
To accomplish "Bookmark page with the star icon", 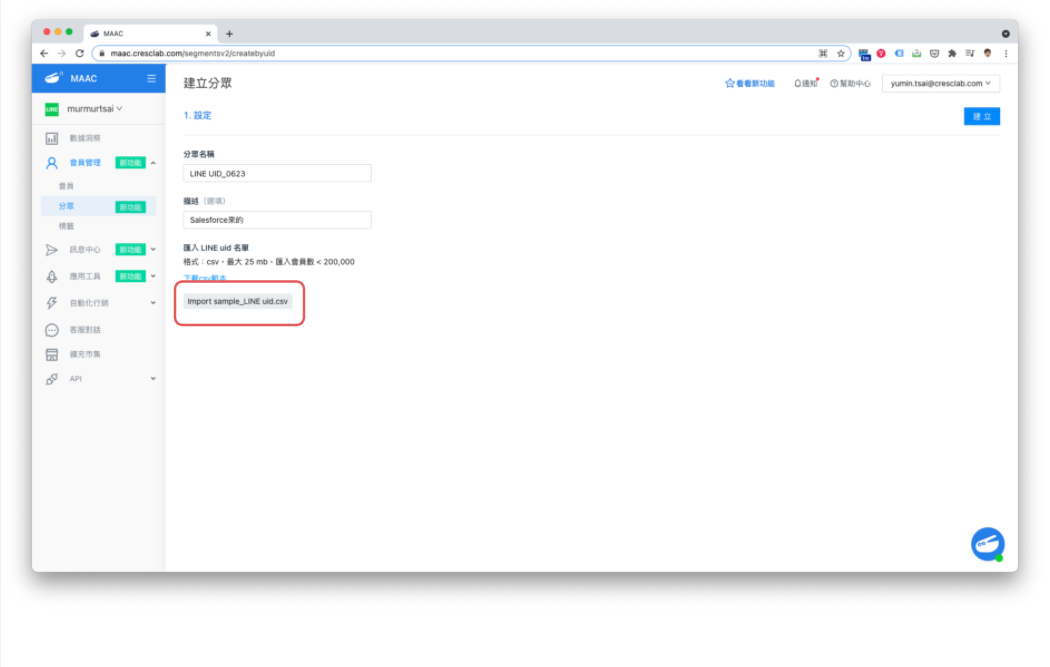I will [x=841, y=53].
